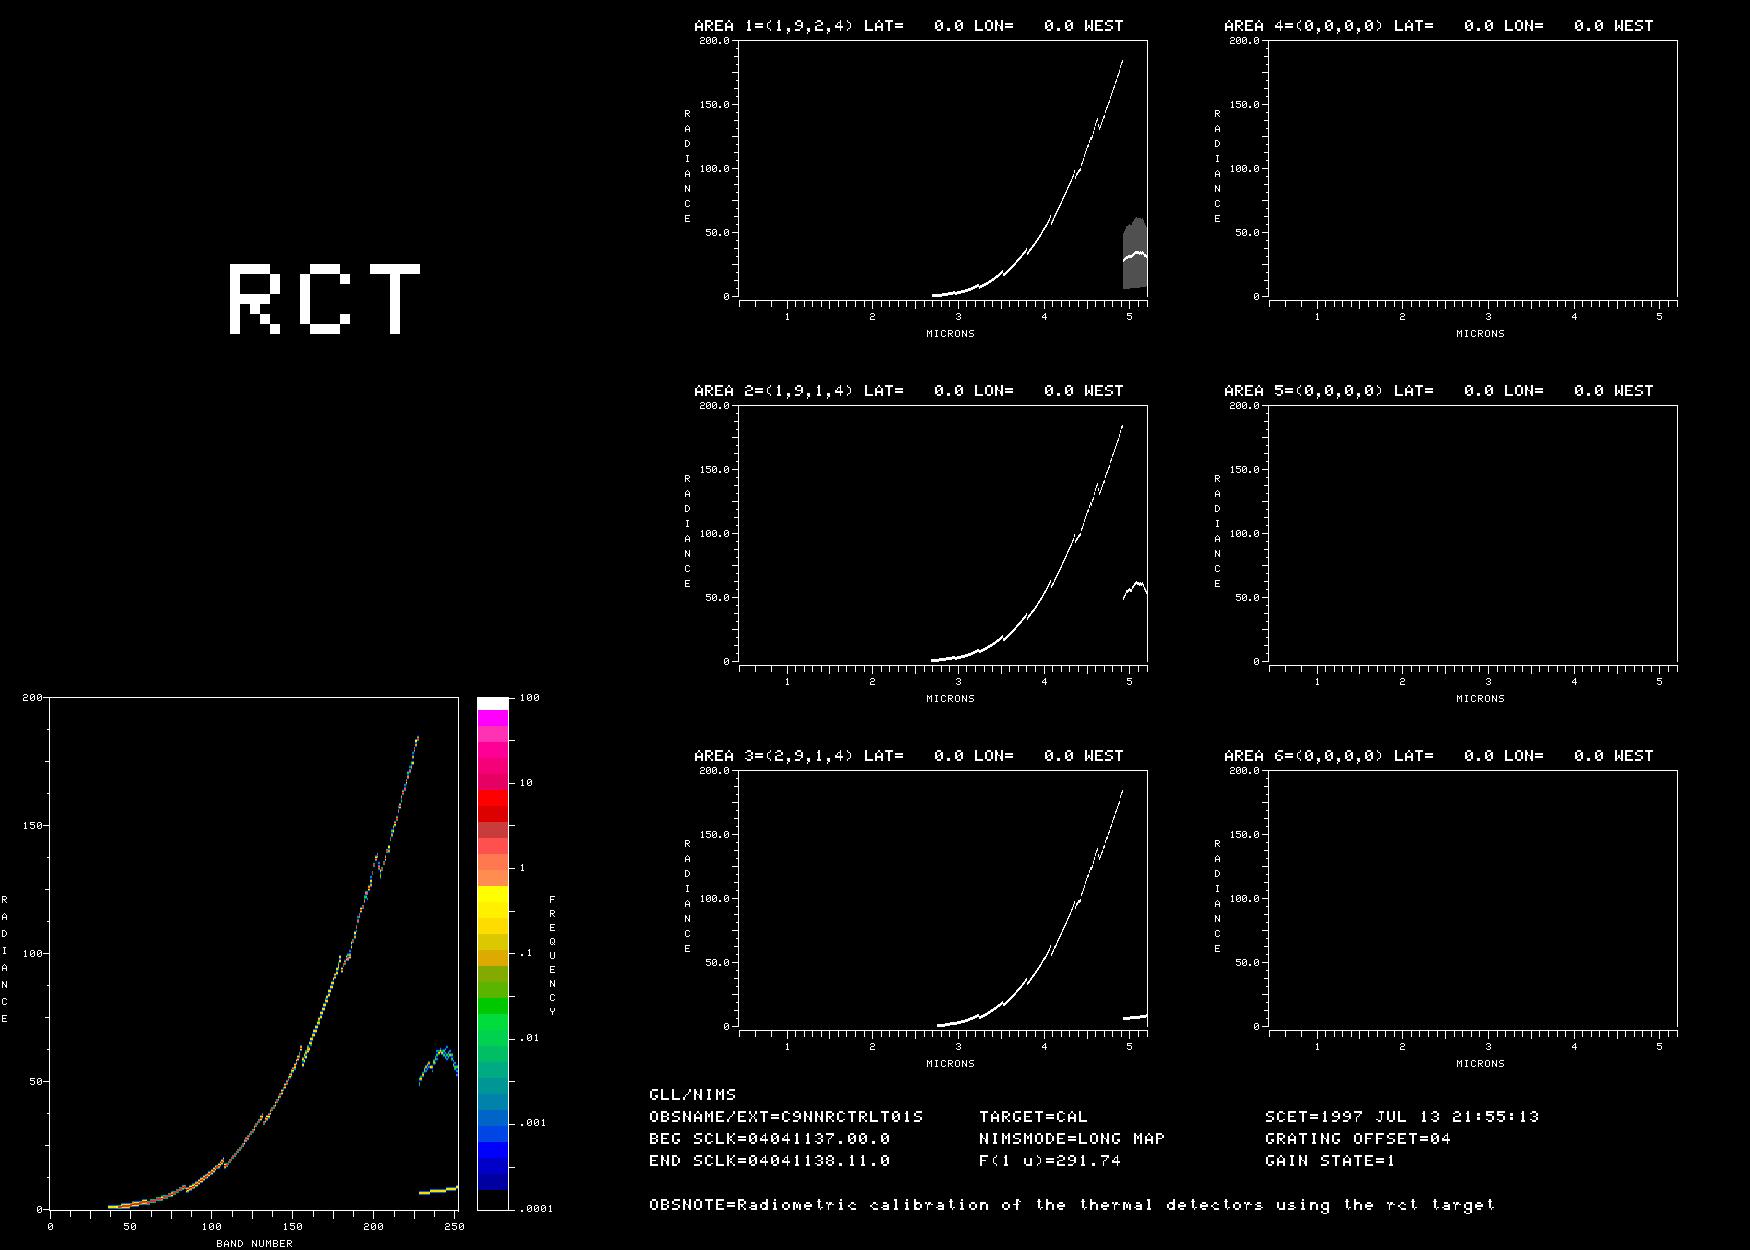Open the empty AREA 4 radiance plot
This screenshot has width=1750, height=1250.
pos(1472,168)
